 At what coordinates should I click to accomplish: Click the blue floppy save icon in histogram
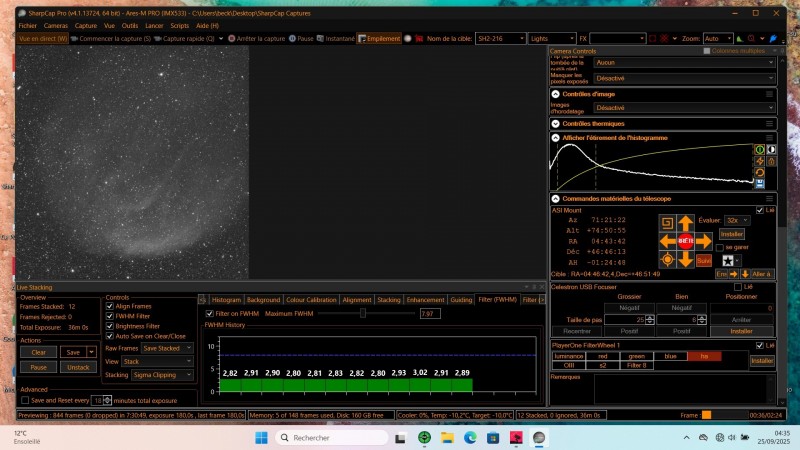pyautogui.click(x=760, y=184)
